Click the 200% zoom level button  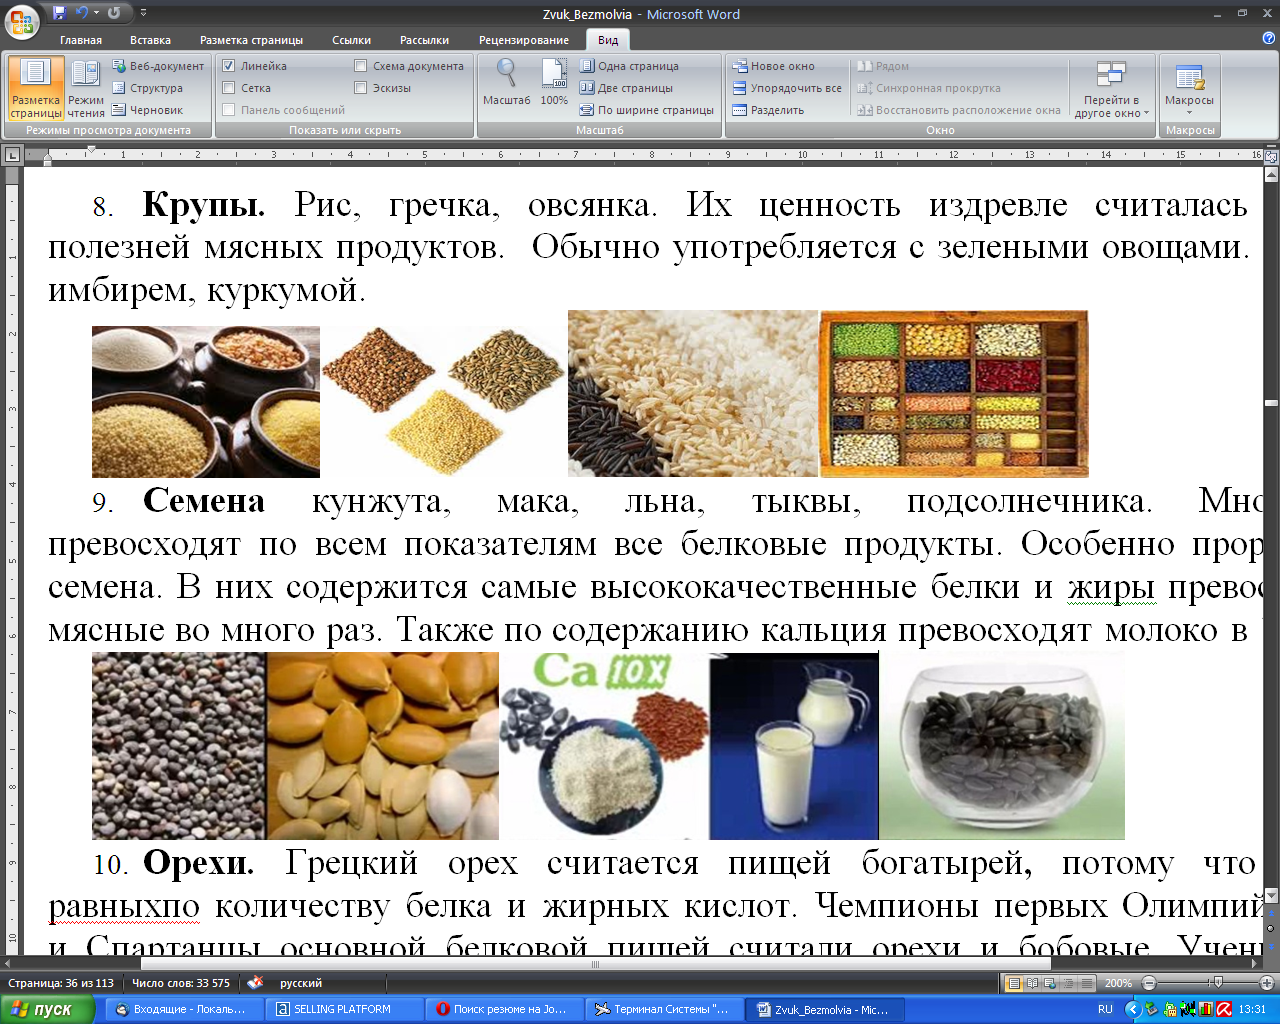1118,983
